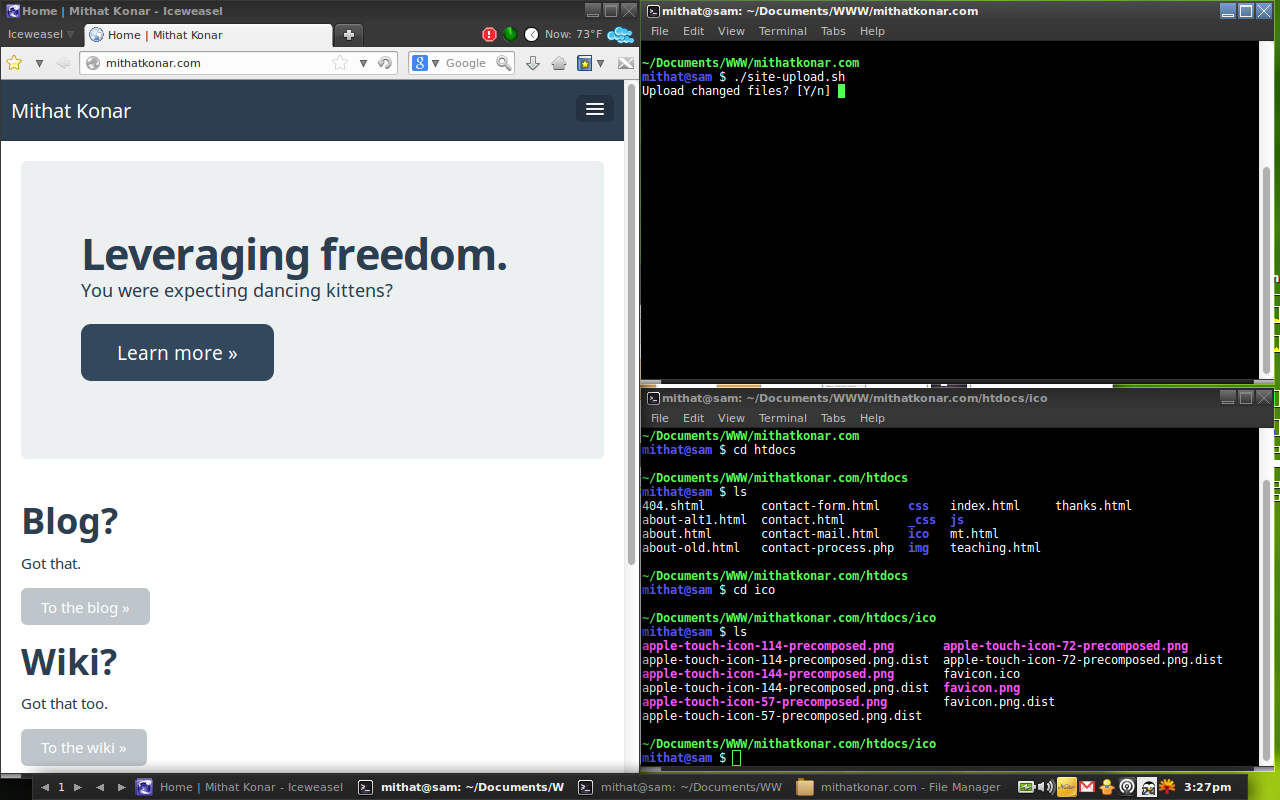Go to the browser home icon
The image size is (1280, 800).
(559, 63)
